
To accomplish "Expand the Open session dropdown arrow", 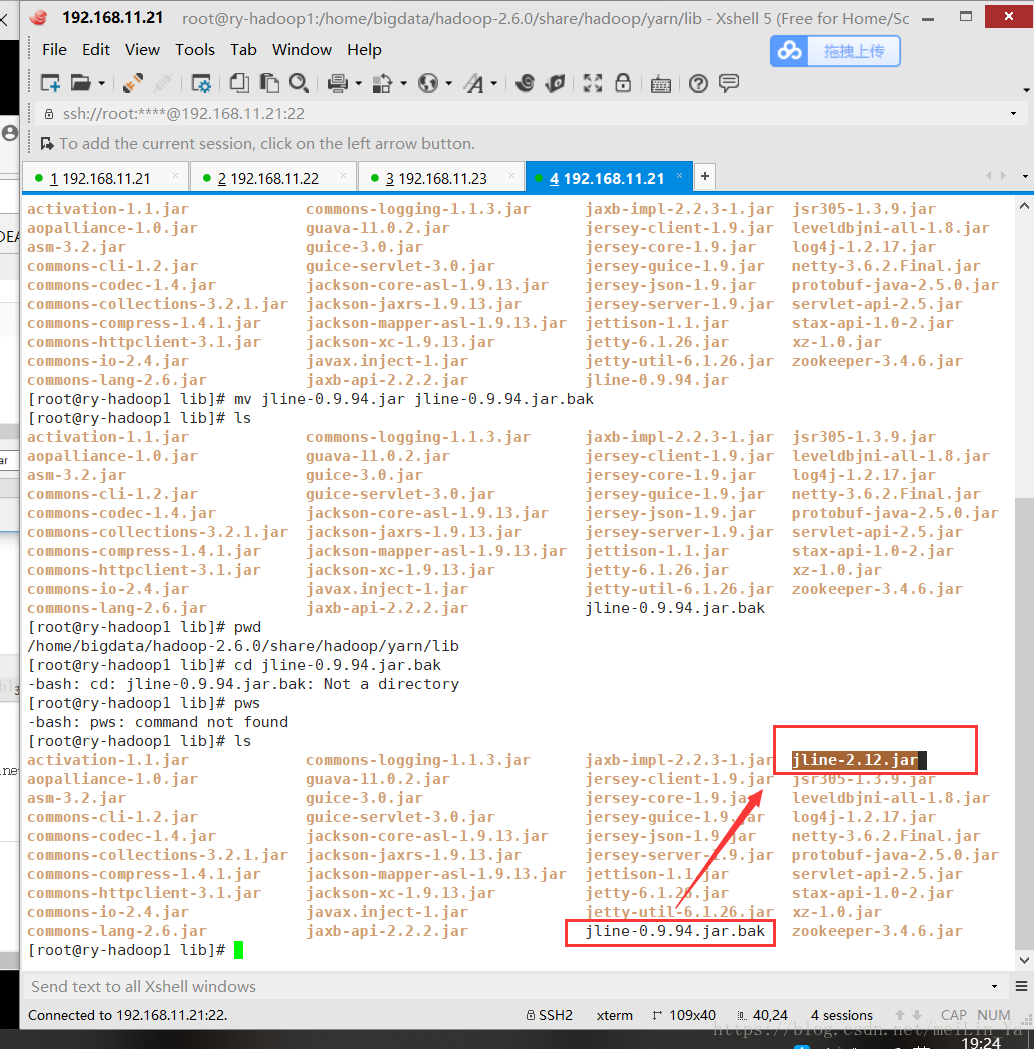I will point(102,84).
